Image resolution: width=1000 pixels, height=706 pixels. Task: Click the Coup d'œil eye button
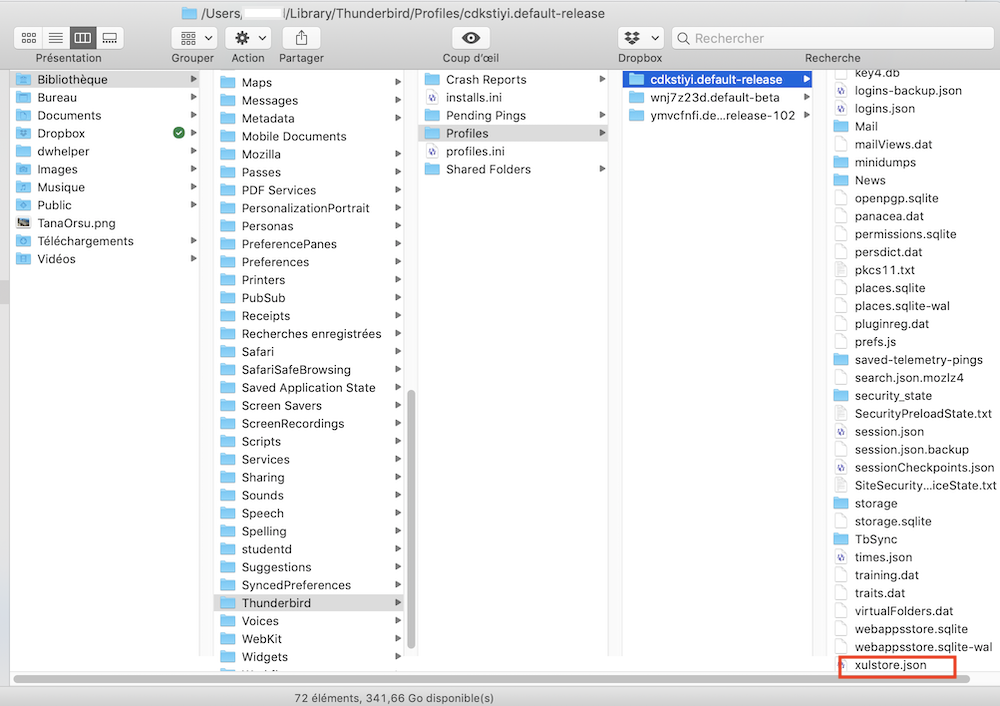pyautogui.click(x=471, y=38)
